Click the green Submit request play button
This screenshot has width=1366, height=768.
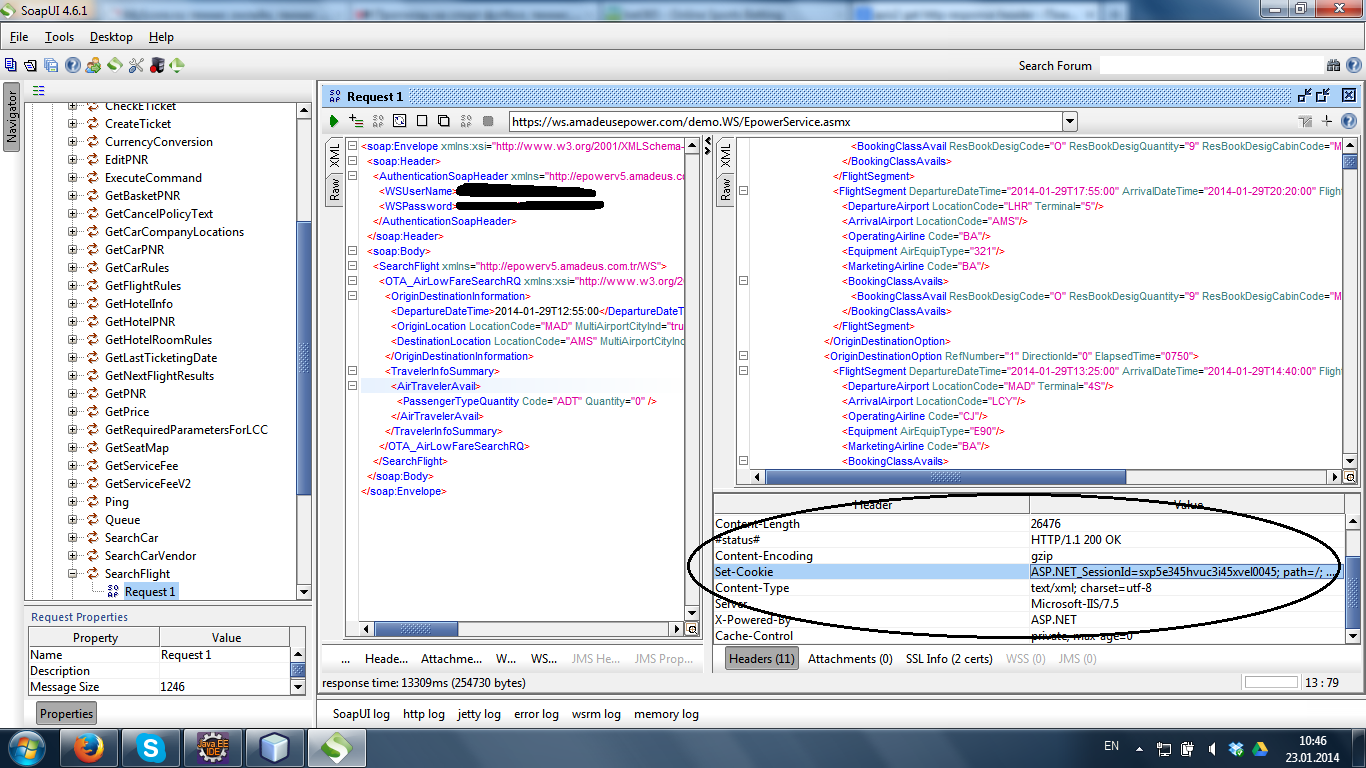(x=334, y=121)
